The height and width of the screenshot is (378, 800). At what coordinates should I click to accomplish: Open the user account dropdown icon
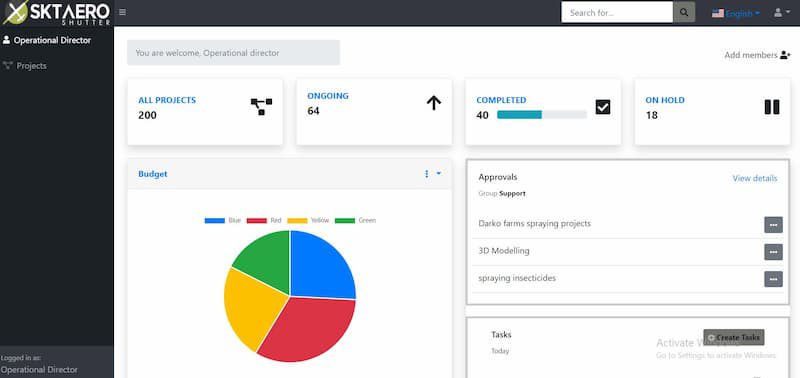(x=781, y=13)
